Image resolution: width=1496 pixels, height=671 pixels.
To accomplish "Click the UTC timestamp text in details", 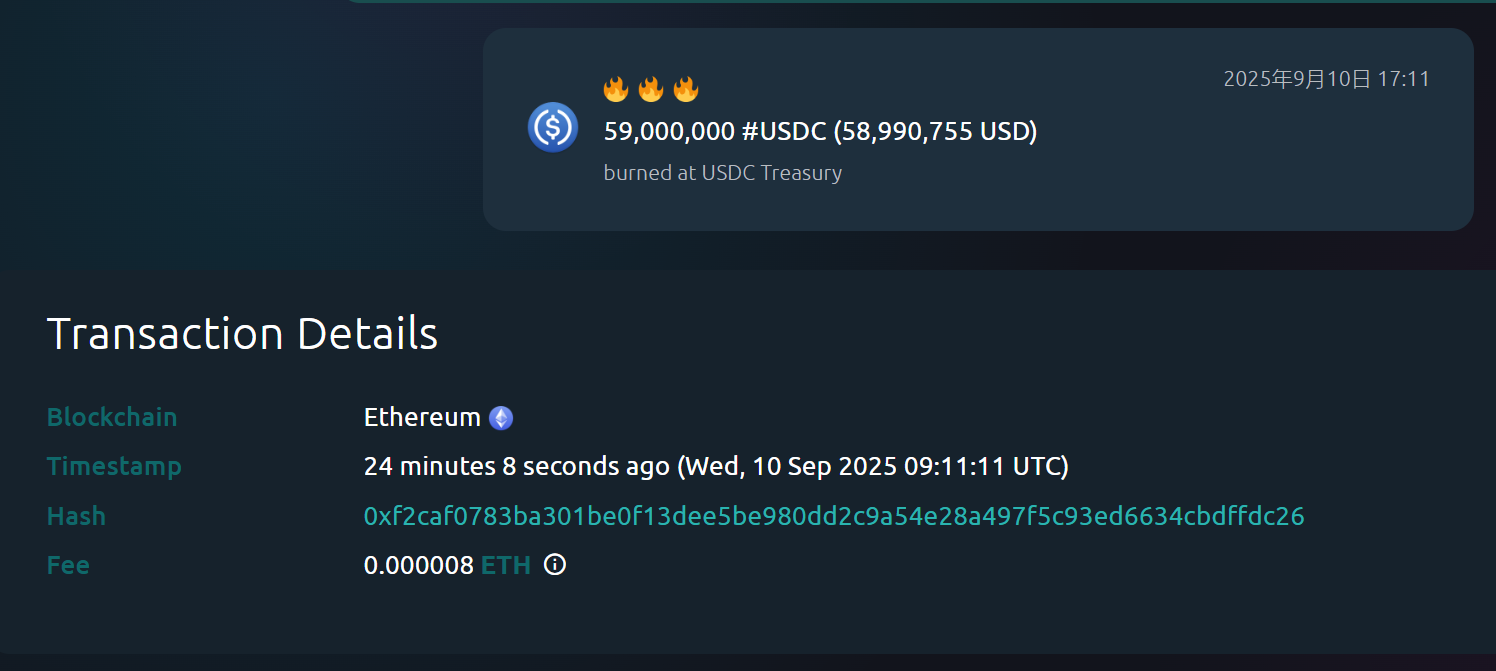I will click(716, 466).
